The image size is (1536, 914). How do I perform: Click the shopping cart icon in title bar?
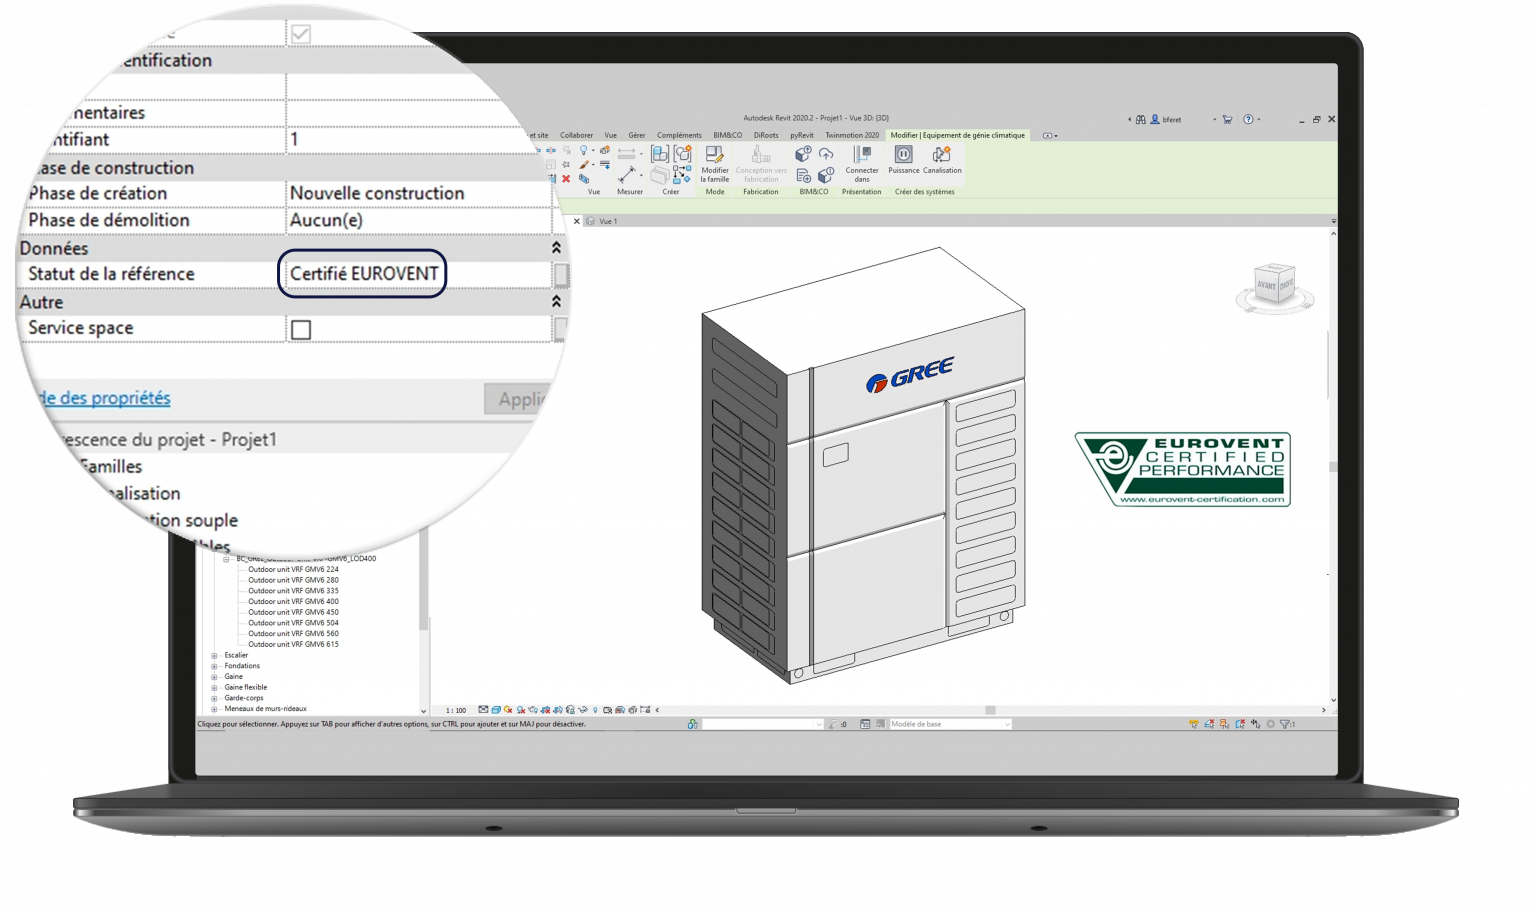pos(1227,119)
